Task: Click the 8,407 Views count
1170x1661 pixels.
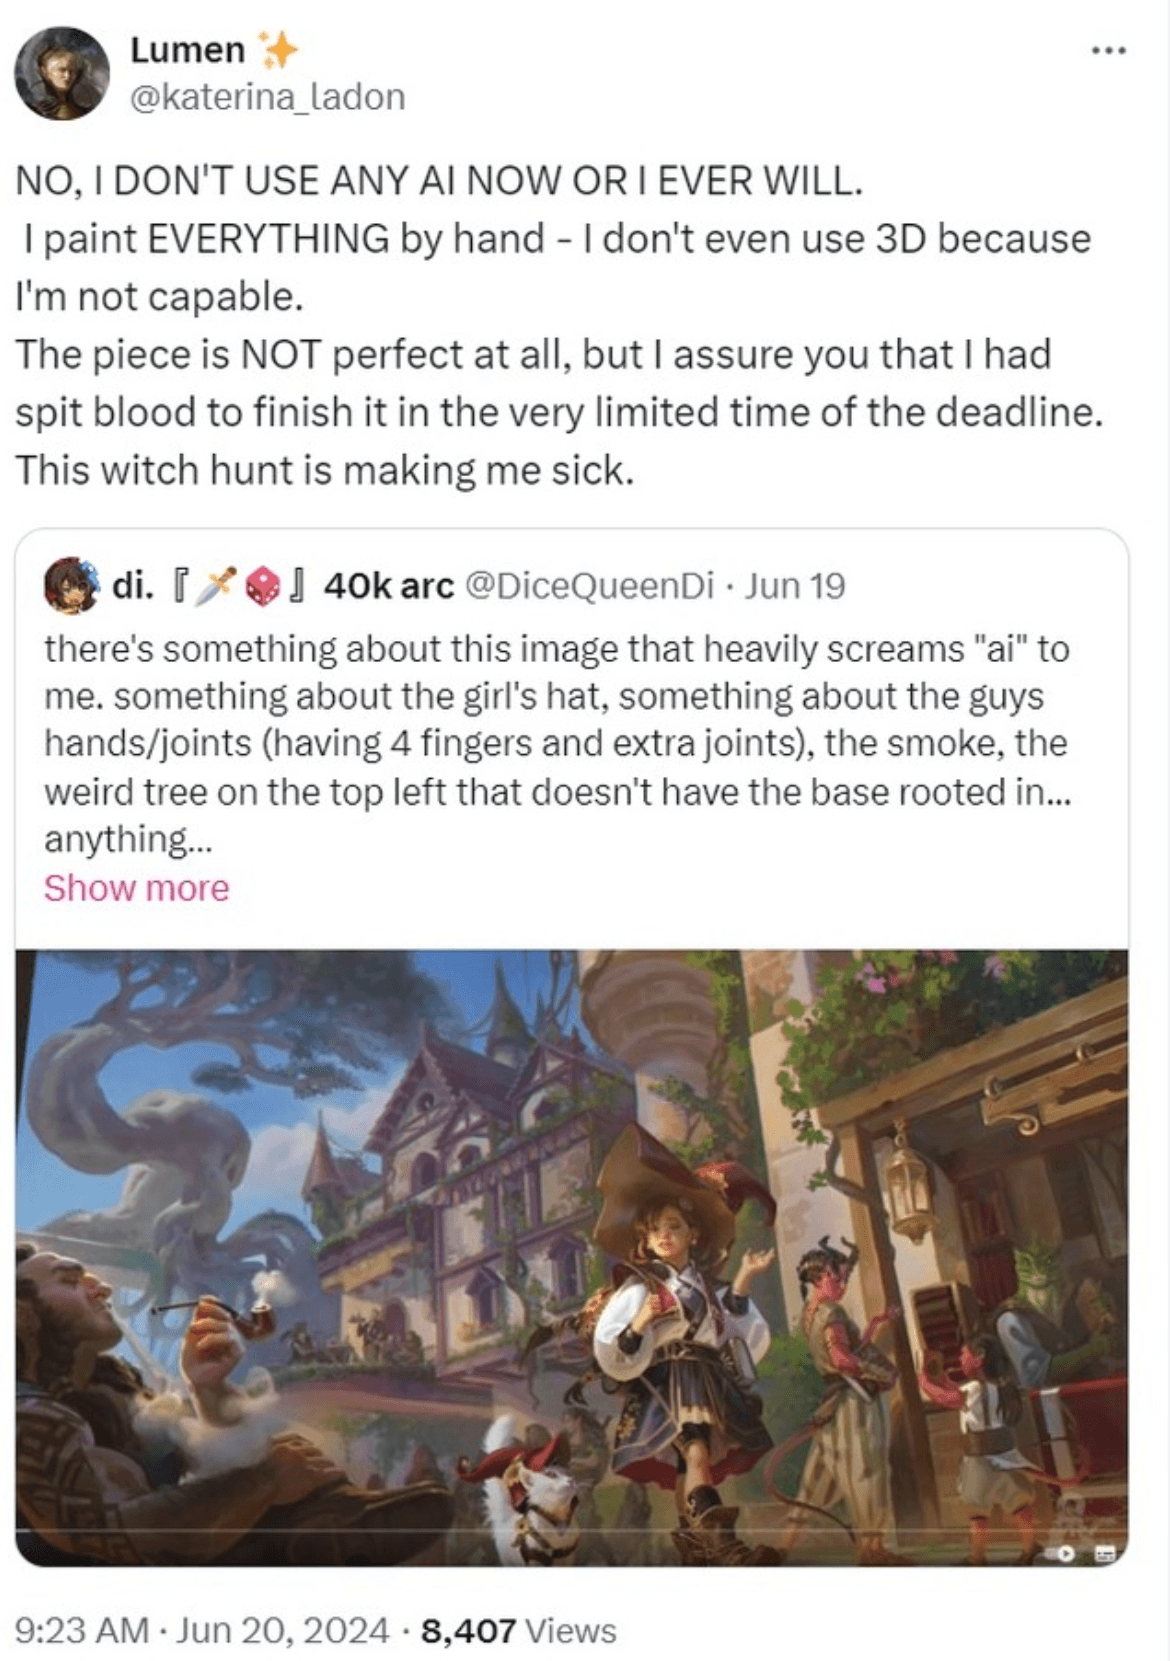Action: click(x=519, y=1630)
